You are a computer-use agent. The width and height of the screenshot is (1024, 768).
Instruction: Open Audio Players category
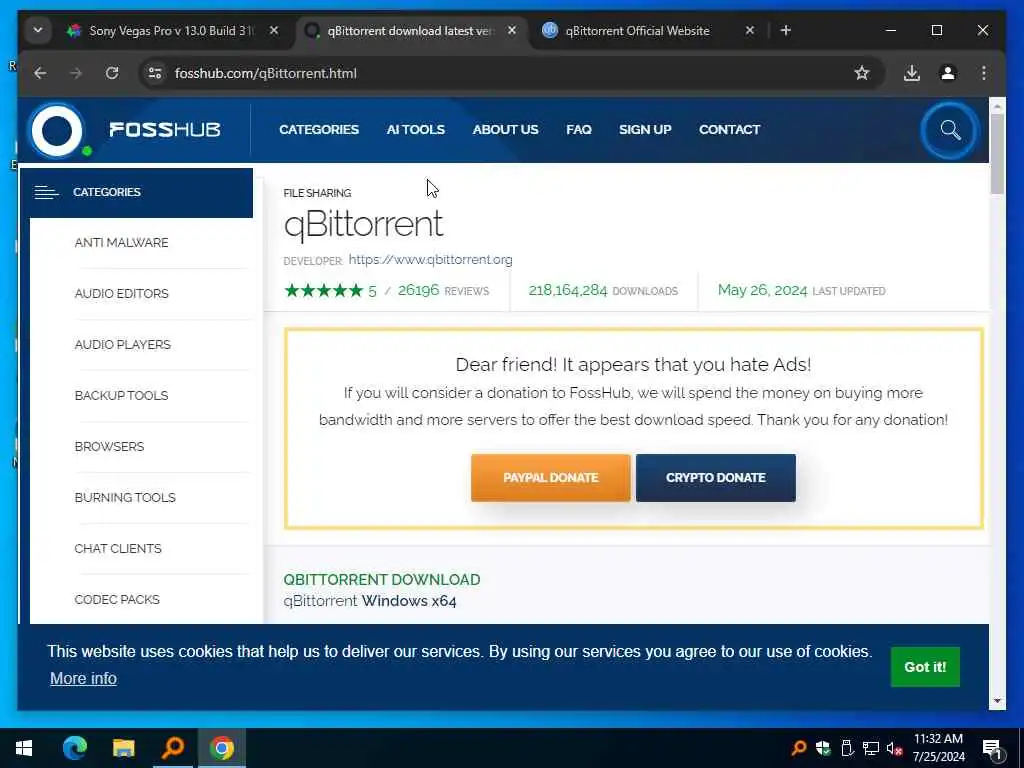(123, 345)
